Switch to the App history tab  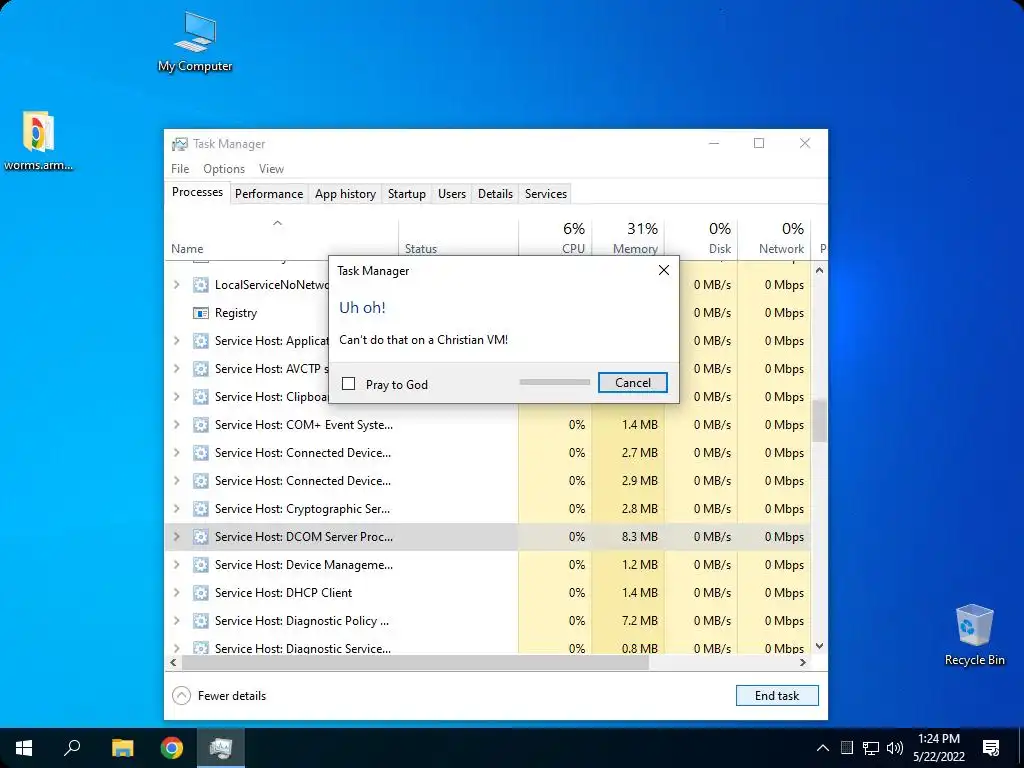click(x=345, y=194)
